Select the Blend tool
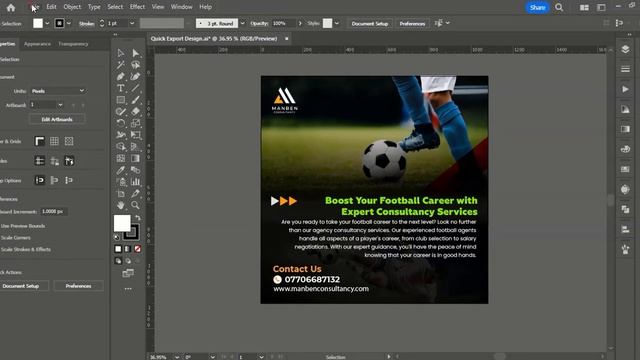 point(136,170)
